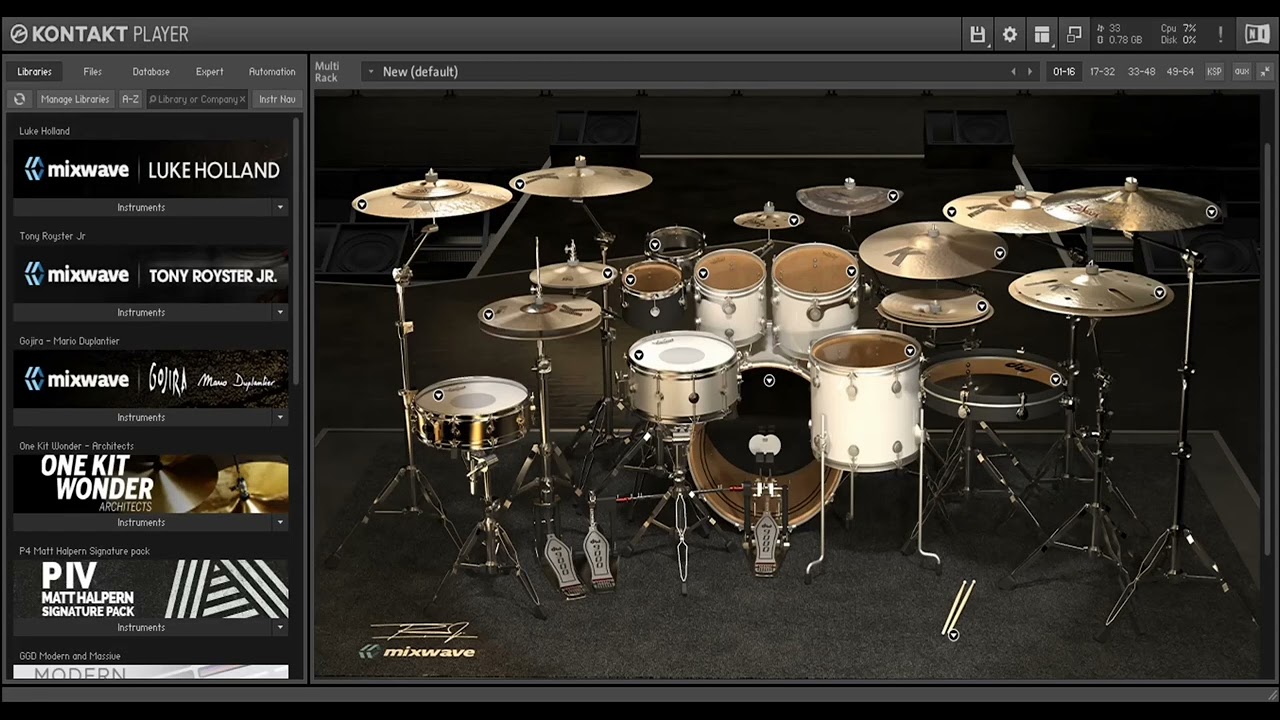This screenshot has width=1280, height=720.
Task: Click the New (default) multi name
Action: coord(420,71)
